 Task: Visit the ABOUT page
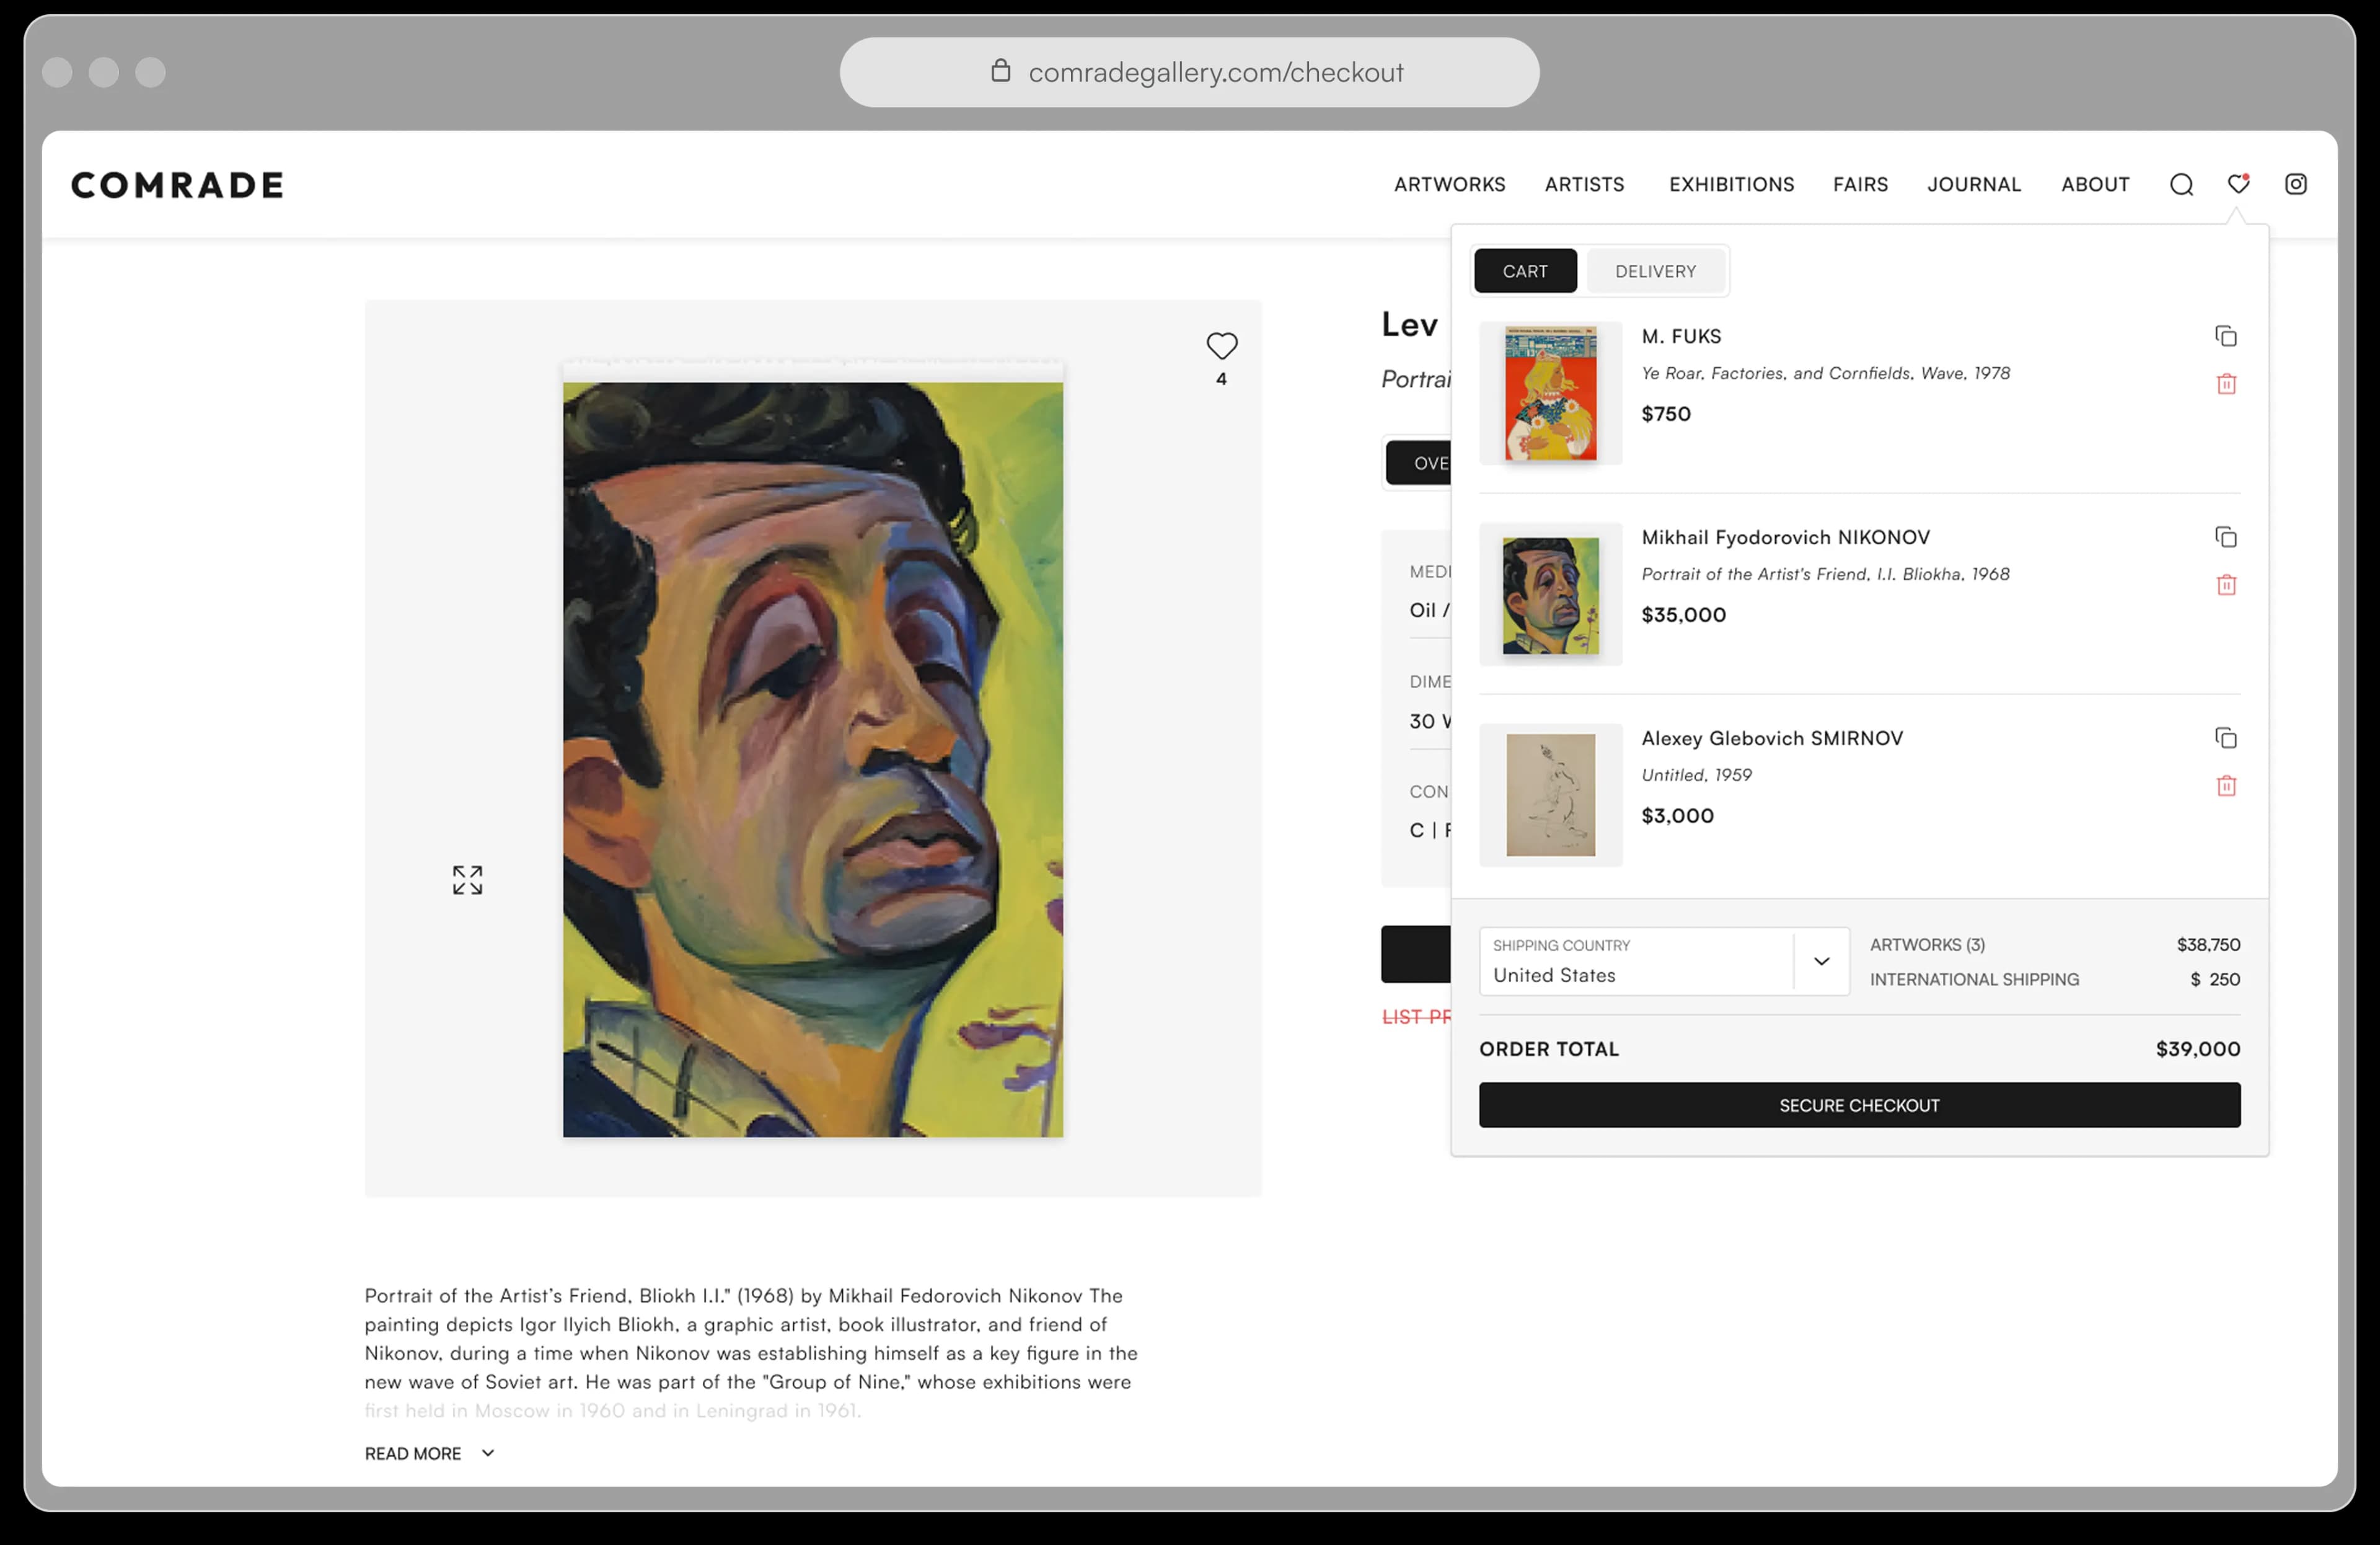pyautogui.click(x=2095, y=184)
